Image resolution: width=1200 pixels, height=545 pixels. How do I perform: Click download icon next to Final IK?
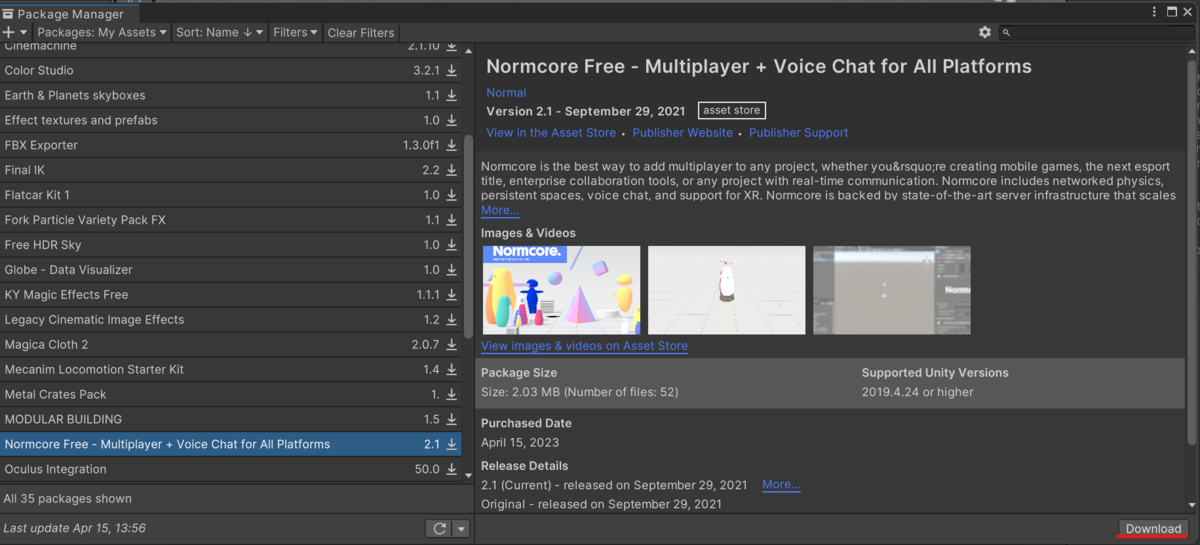[452, 171]
